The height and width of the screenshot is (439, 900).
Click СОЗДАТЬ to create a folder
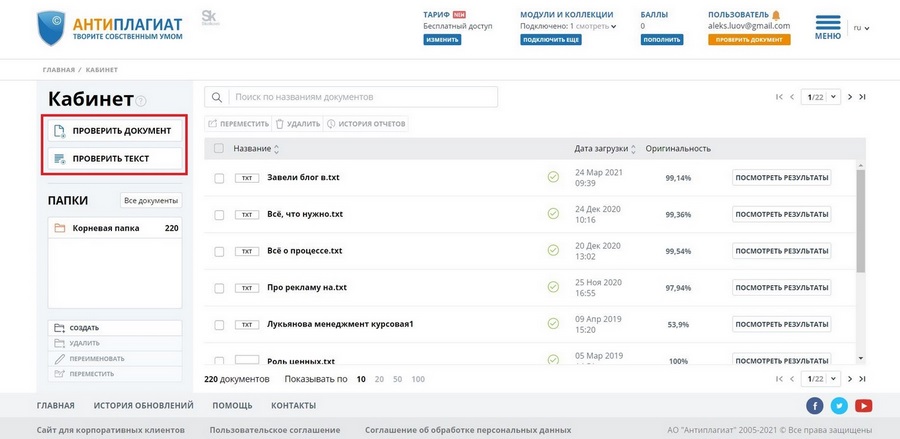click(x=115, y=328)
